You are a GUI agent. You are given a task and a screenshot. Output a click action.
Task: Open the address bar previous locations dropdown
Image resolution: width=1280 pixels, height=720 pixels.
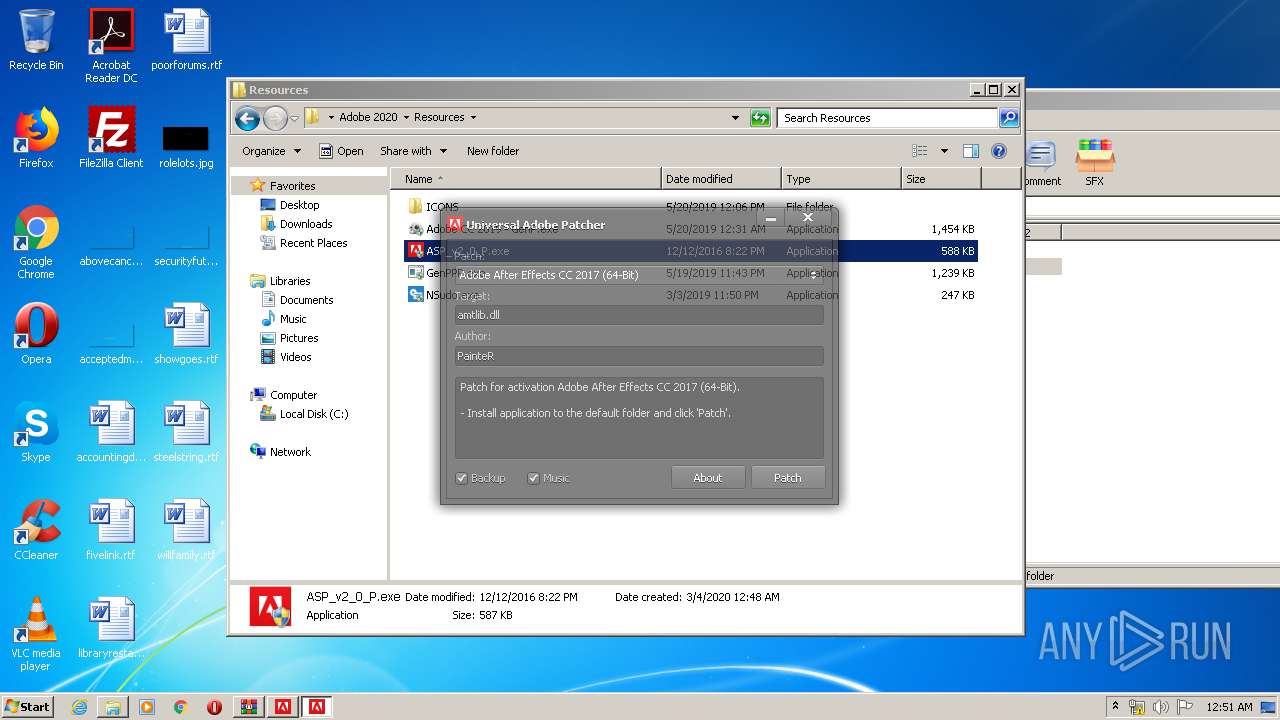(x=735, y=117)
